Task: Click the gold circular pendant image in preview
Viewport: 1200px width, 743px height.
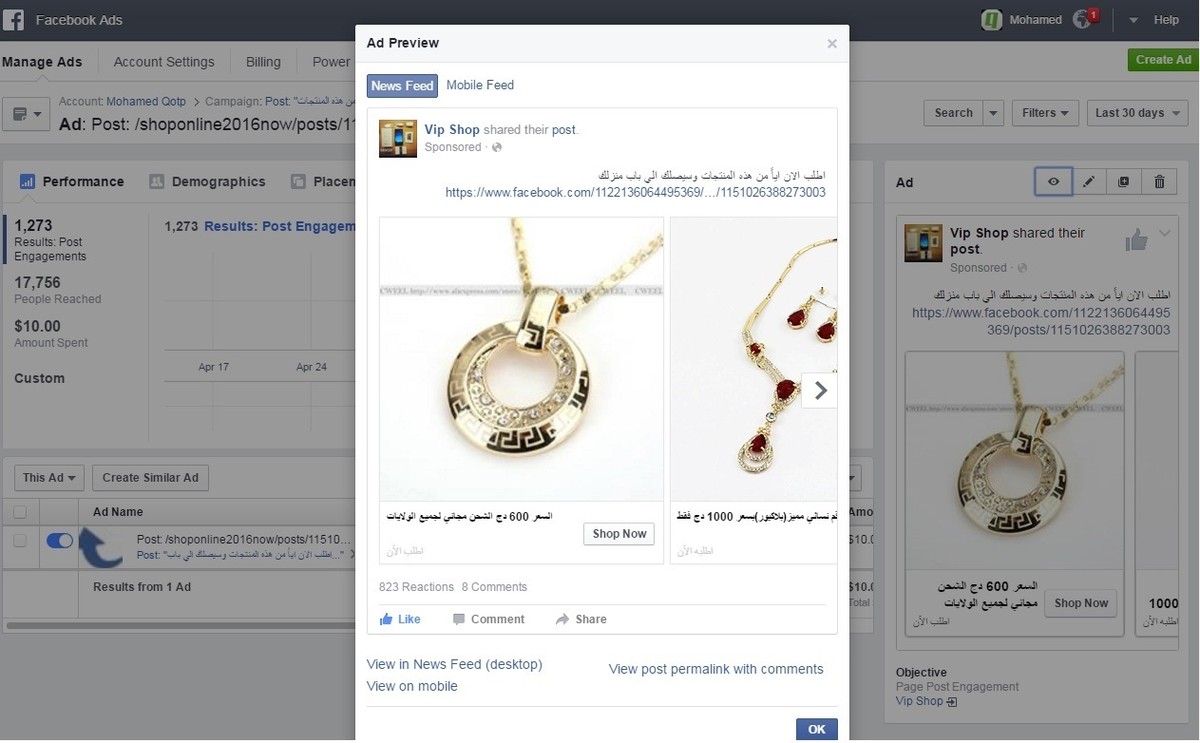Action: tap(522, 359)
